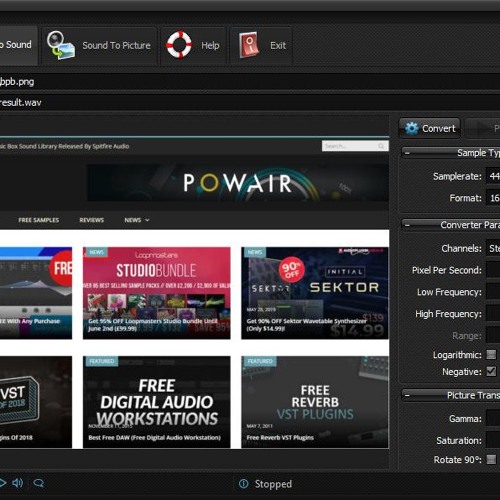The width and height of the screenshot is (500, 500).
Task: Click the Free Reverb VST Plugins card
Action: 315,402
